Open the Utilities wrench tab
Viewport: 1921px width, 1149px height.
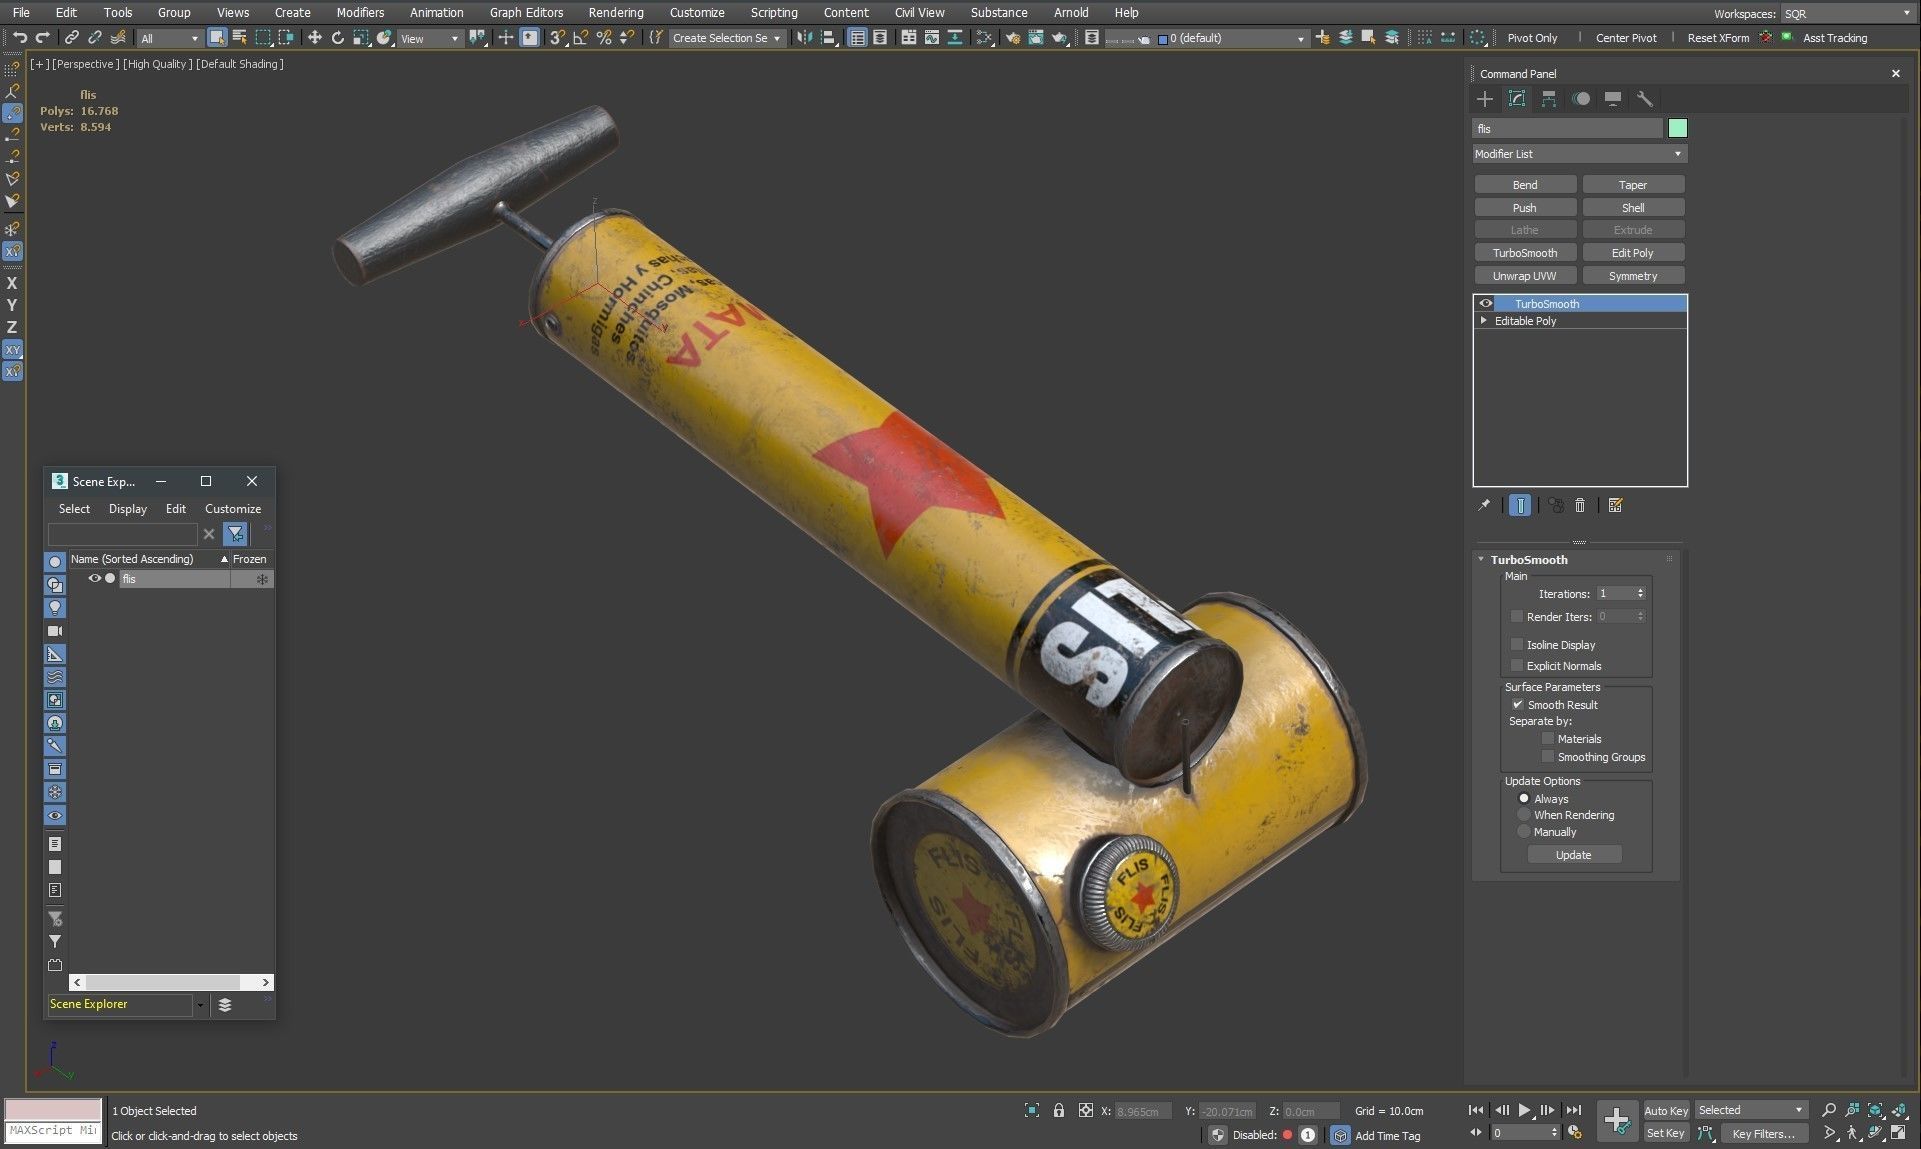pyautogui.click(x=1645, y=99)
